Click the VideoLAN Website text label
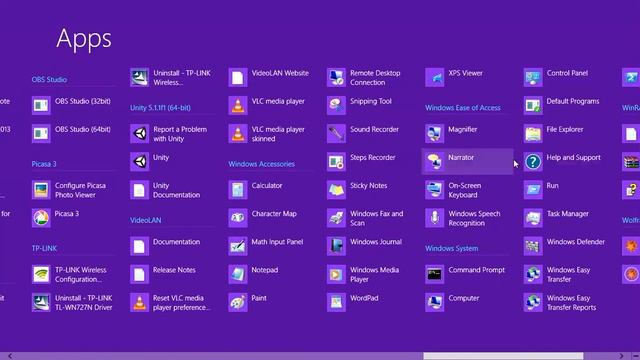This screenshot has height=360, width=640. tap(280, 73)
